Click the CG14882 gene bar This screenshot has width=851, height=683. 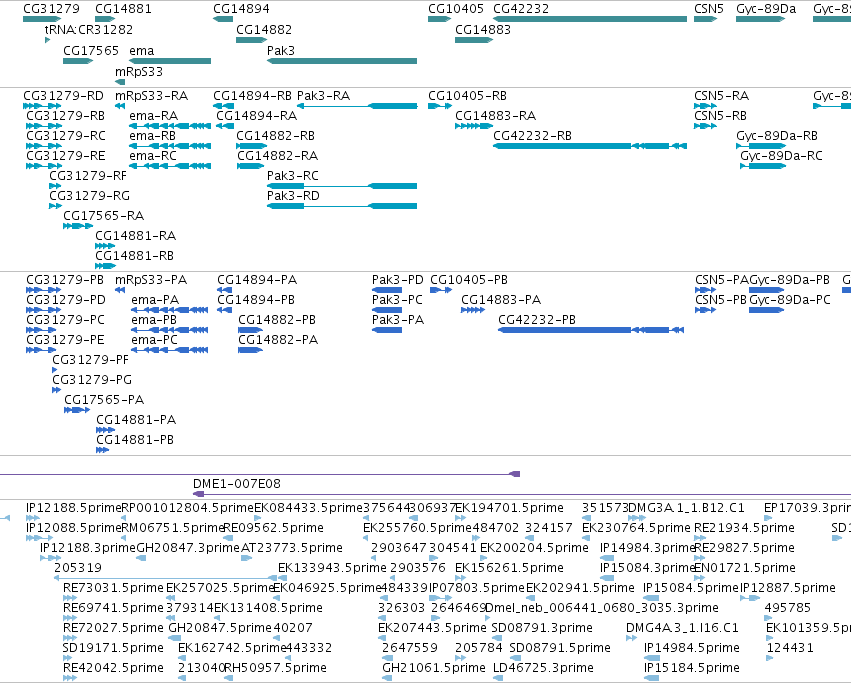point(251,40)
